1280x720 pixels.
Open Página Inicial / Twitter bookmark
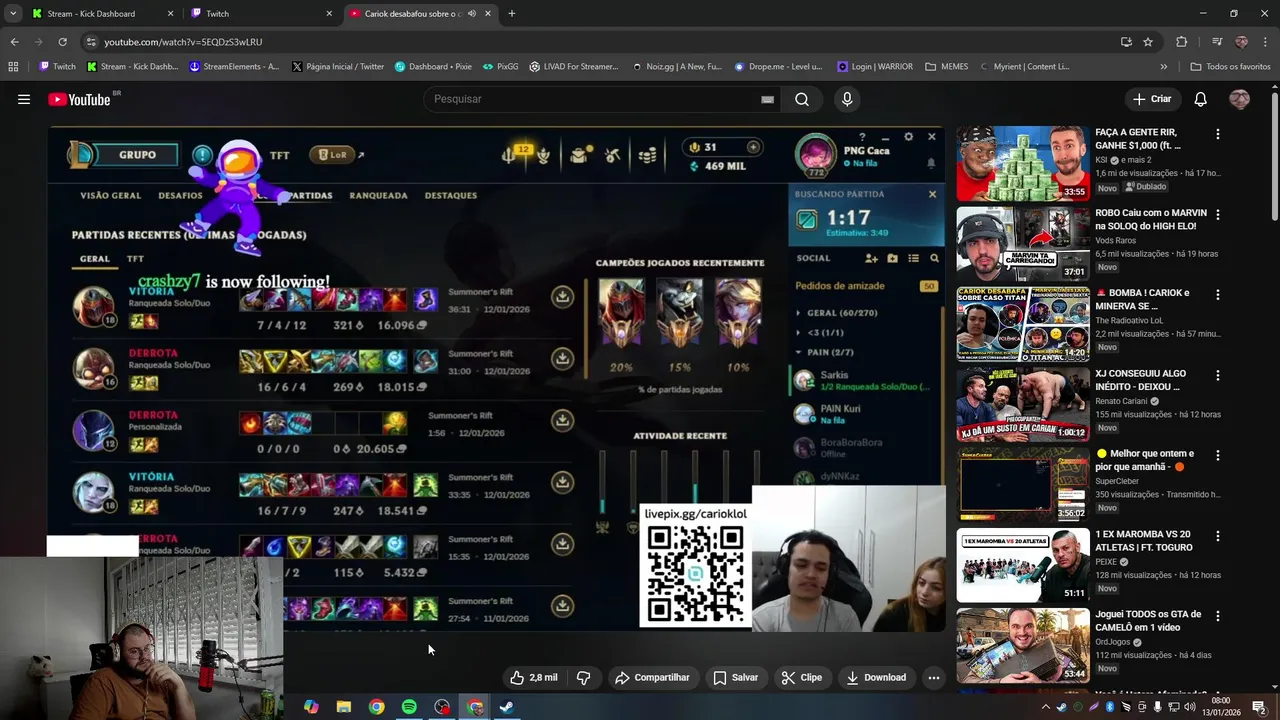pyautogui.click(x=338, y=67)
